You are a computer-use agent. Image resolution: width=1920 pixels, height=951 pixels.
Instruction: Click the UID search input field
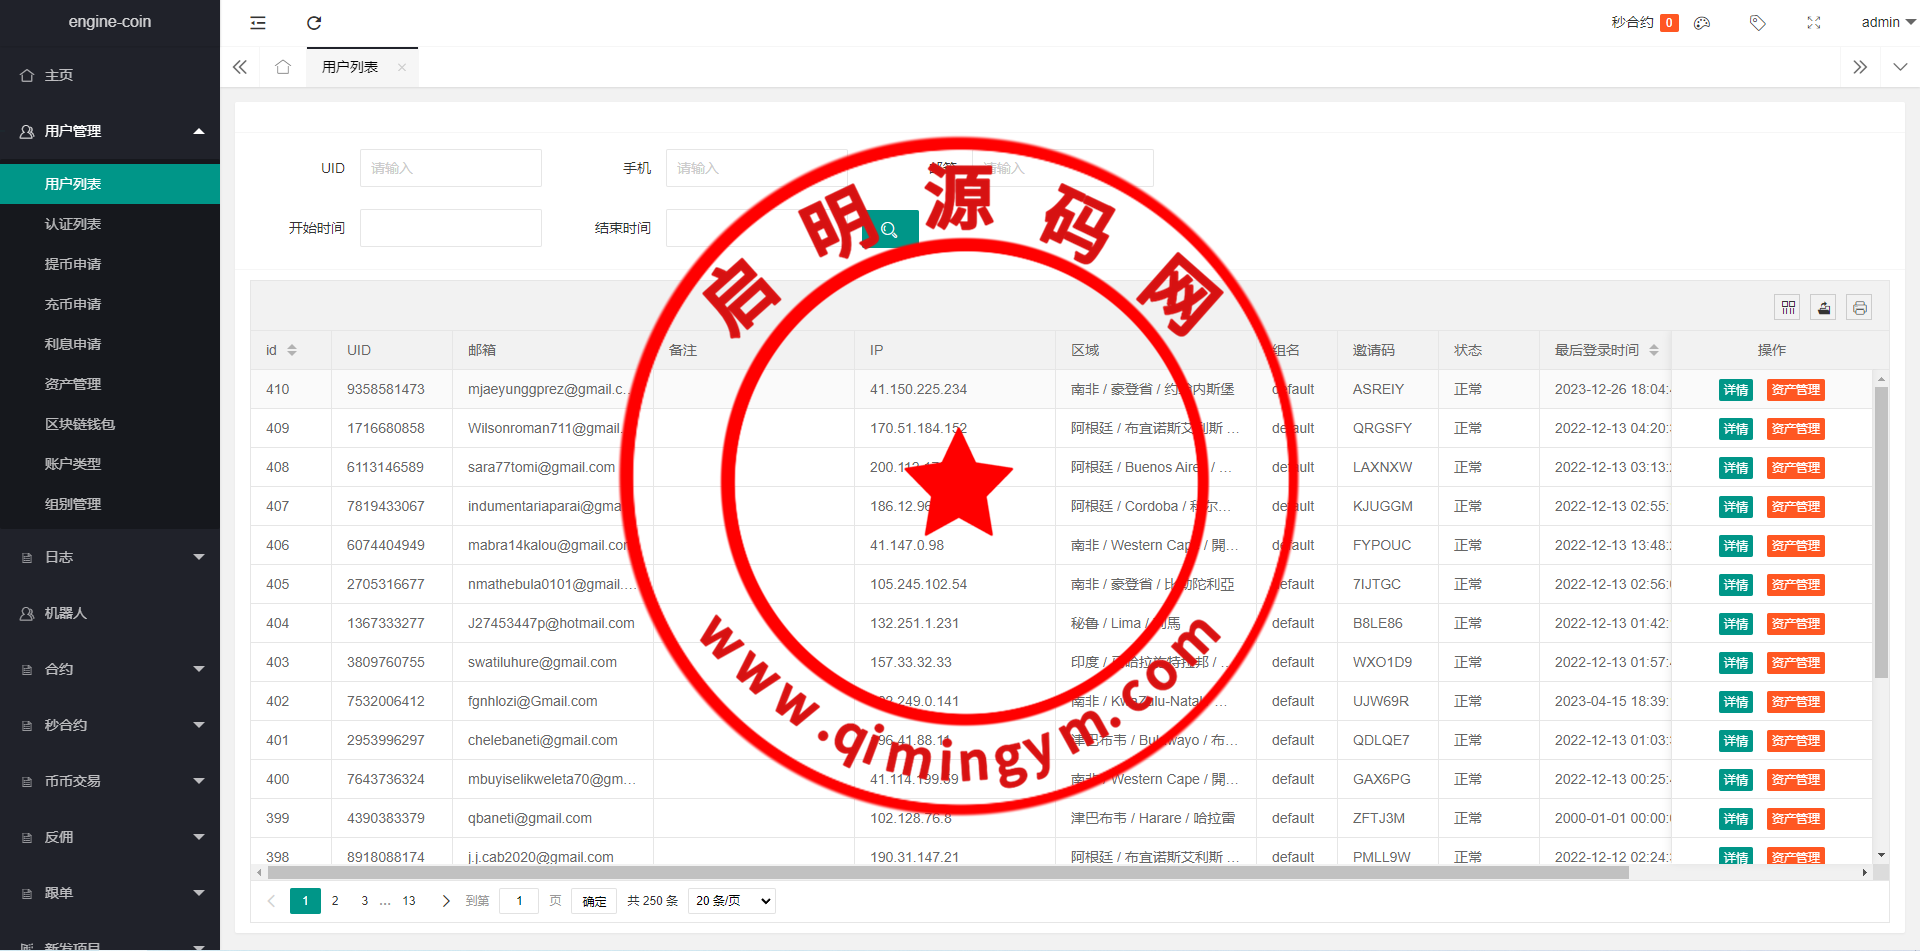(451, 168)
